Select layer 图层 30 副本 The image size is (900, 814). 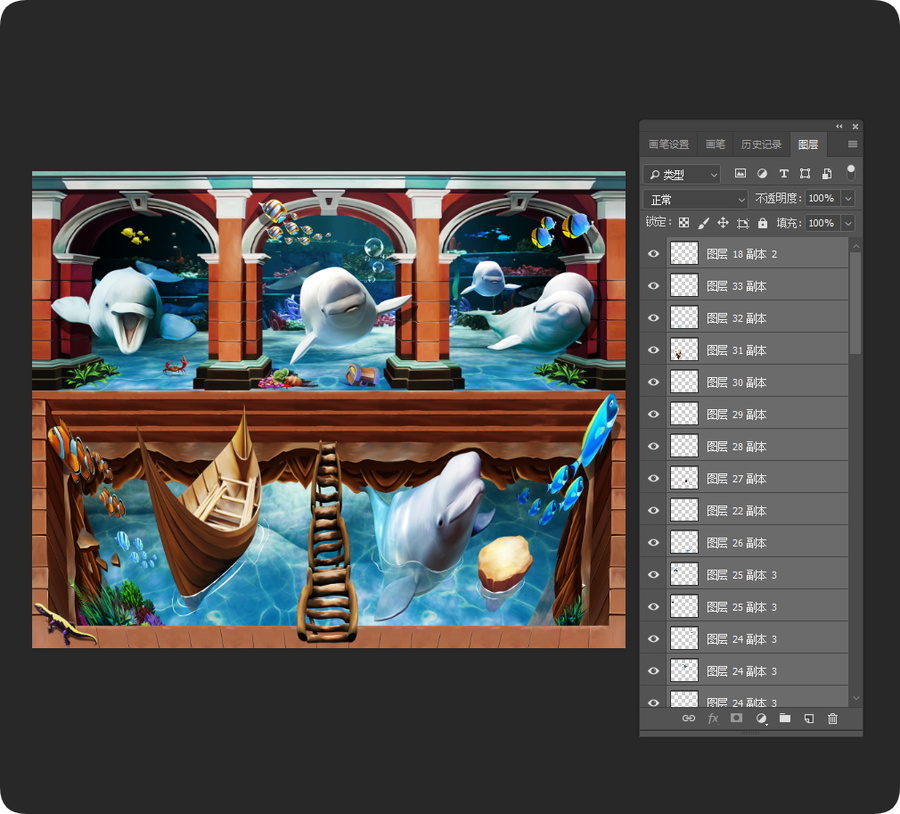click(x=757, y=382)
